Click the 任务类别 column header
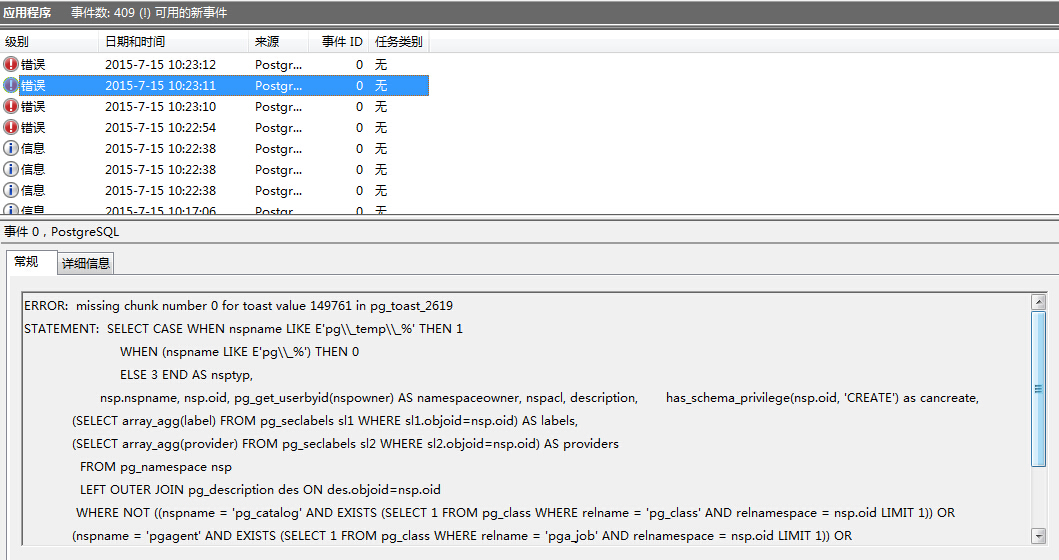 pyautogui.click(x=398, y=42)
